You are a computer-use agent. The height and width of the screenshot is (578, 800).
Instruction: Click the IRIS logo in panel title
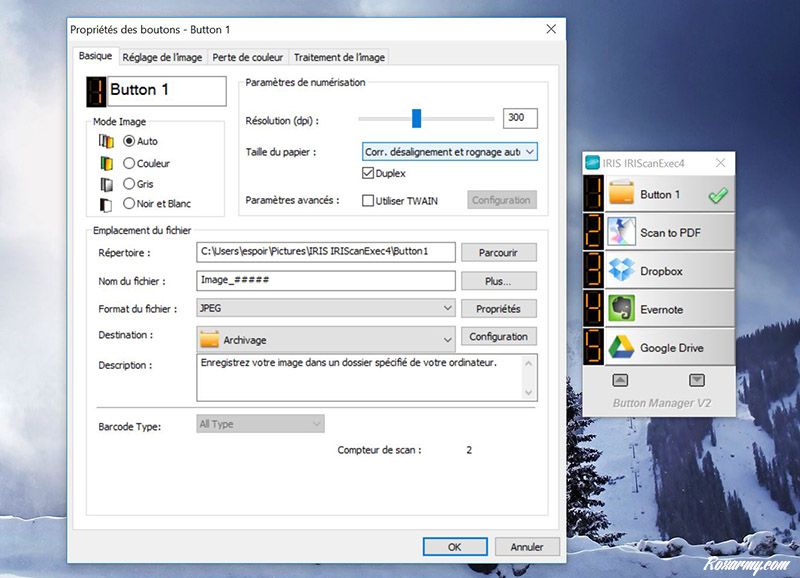click(592, 163)
